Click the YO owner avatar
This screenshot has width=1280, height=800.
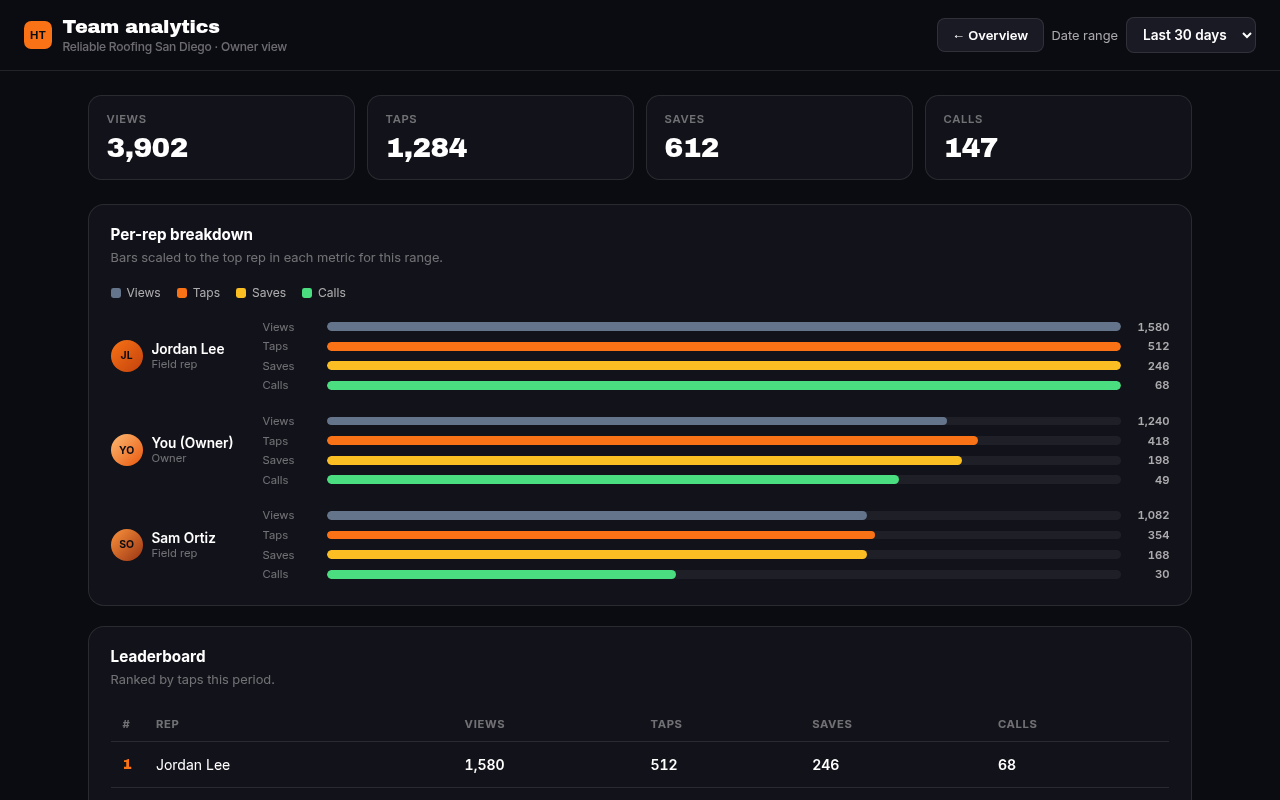pyautogui.click(x=127, y=450)
